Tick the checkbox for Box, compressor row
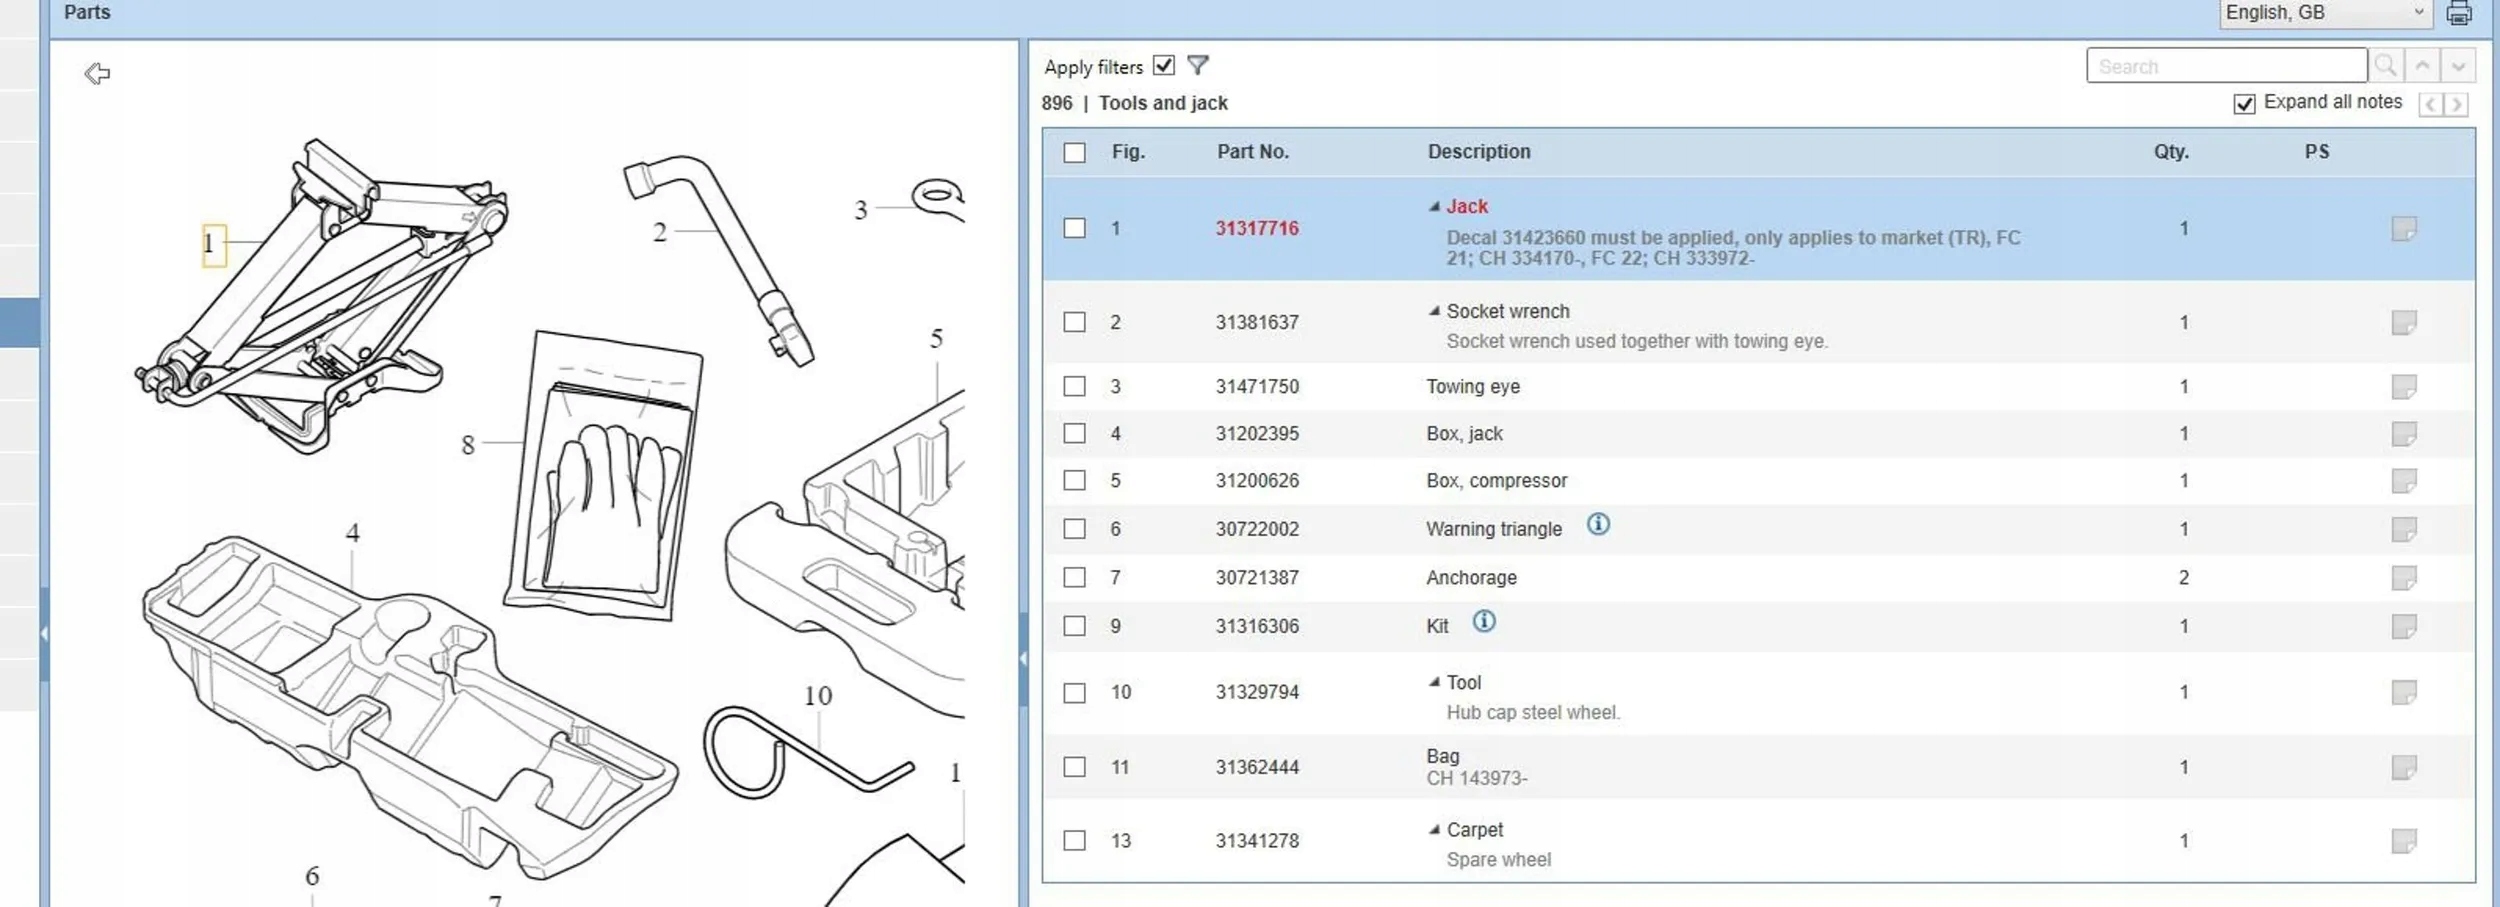 (x=1074, y=480)
